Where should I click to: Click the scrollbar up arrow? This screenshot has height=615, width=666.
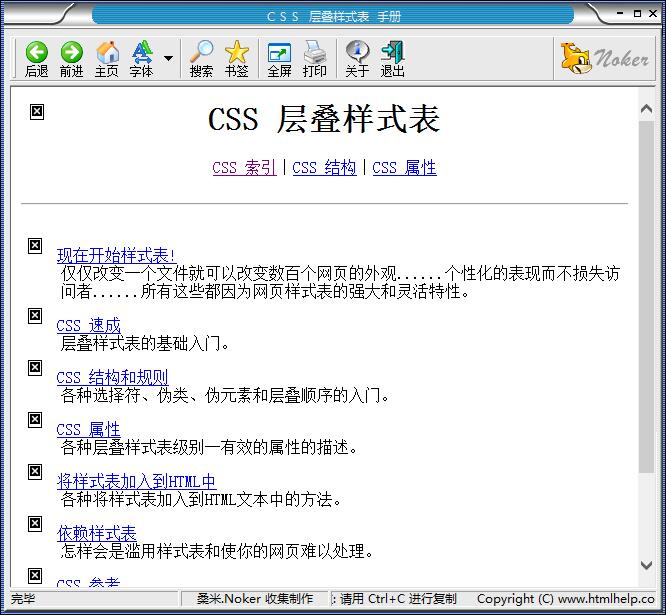[x=646, y=109]
